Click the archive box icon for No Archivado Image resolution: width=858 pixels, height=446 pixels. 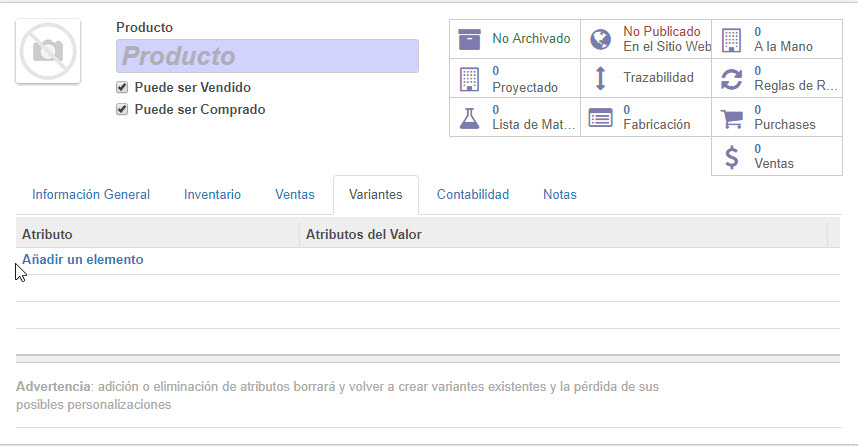[x=469, y=39]
